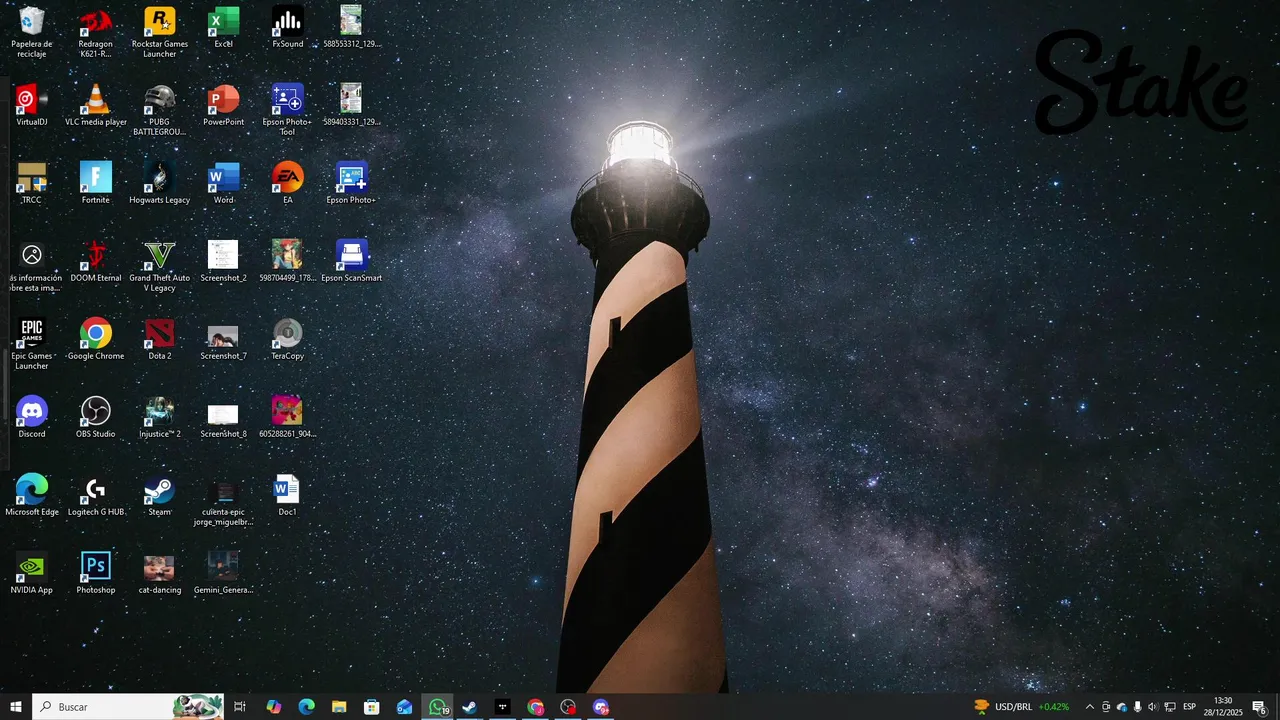This screenshot has height=720, width=1280.
Task: Select the Doc1 Word document
Action: [288, 496]
